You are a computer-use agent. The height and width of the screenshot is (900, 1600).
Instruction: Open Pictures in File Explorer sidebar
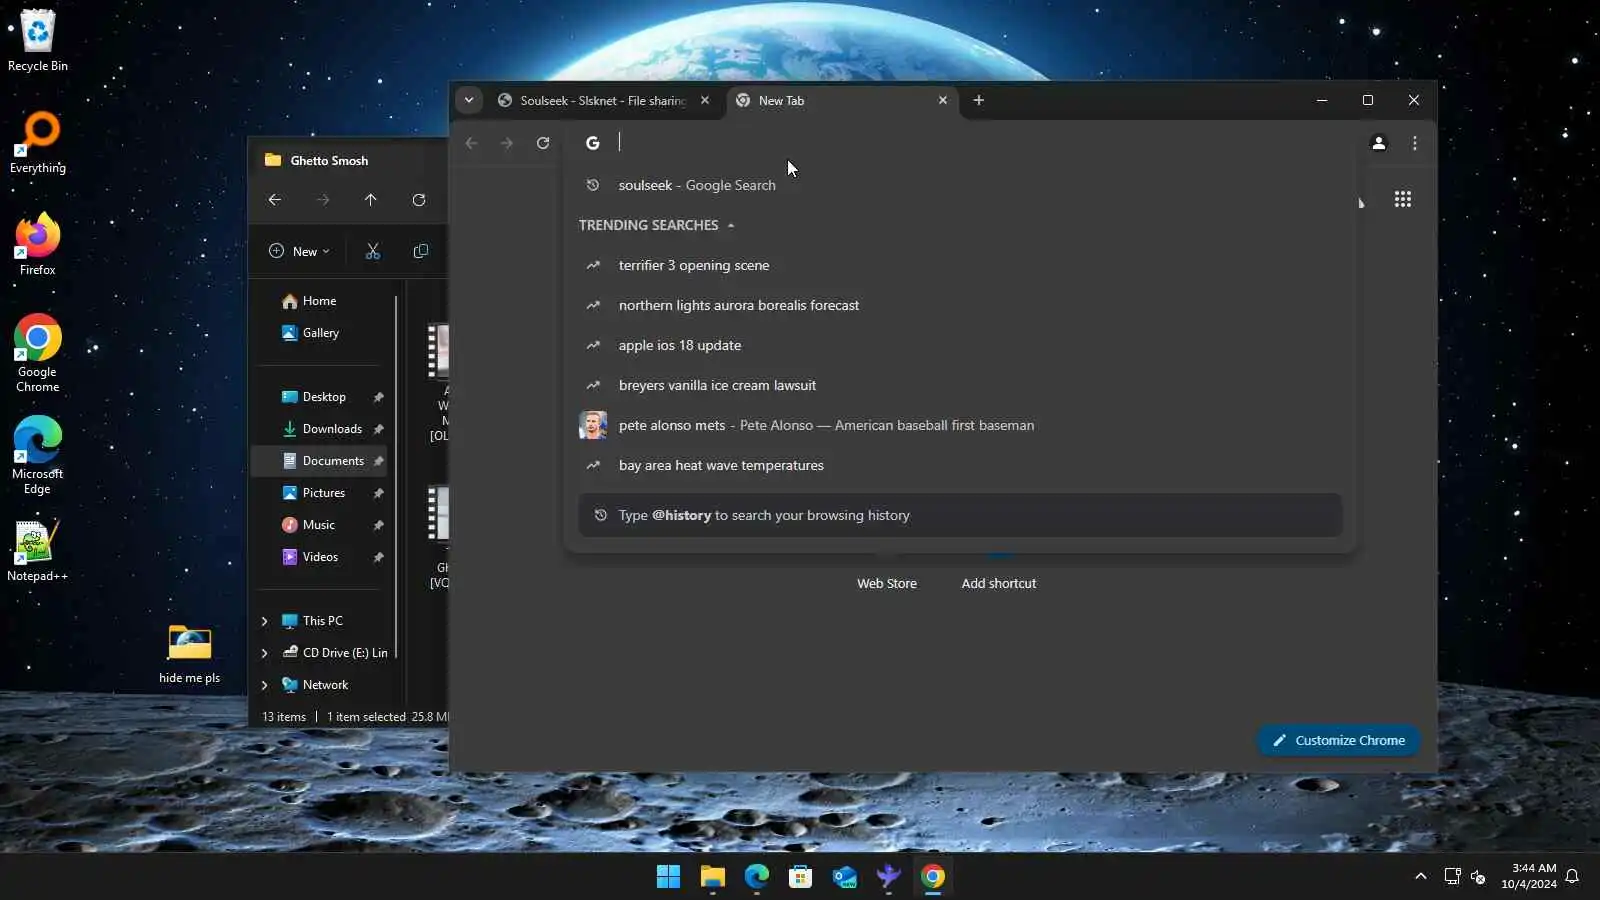pos(320,493)
